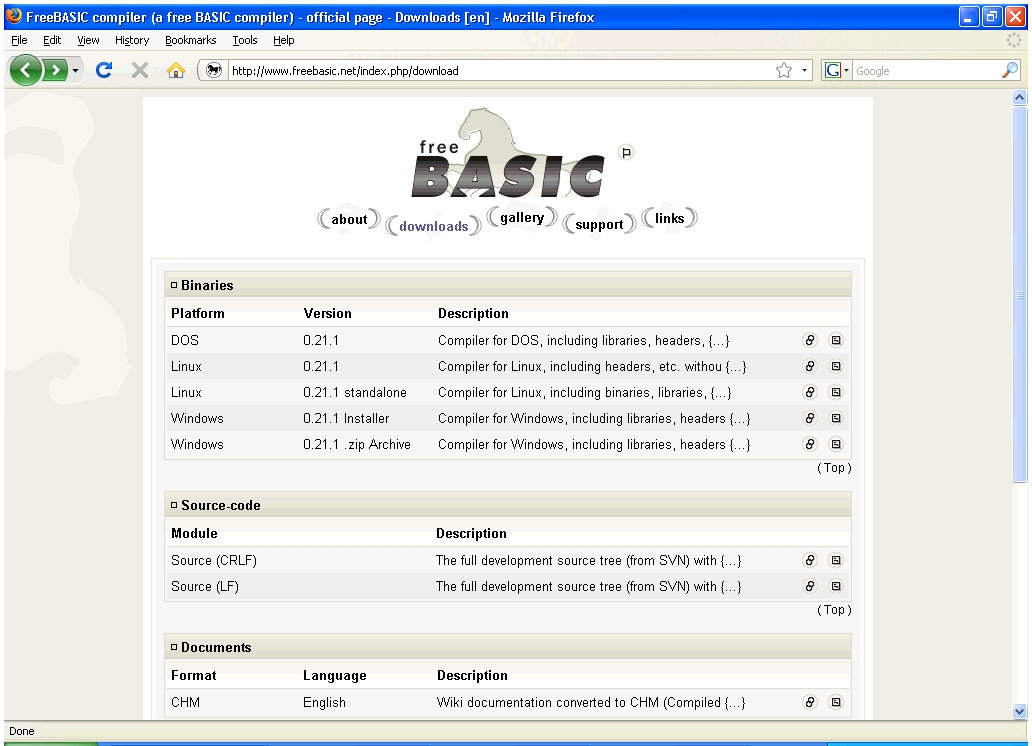Click details icon for Linux 0.21.1 row
This screenshot has width=1032, height=746.
coord(836,366)
